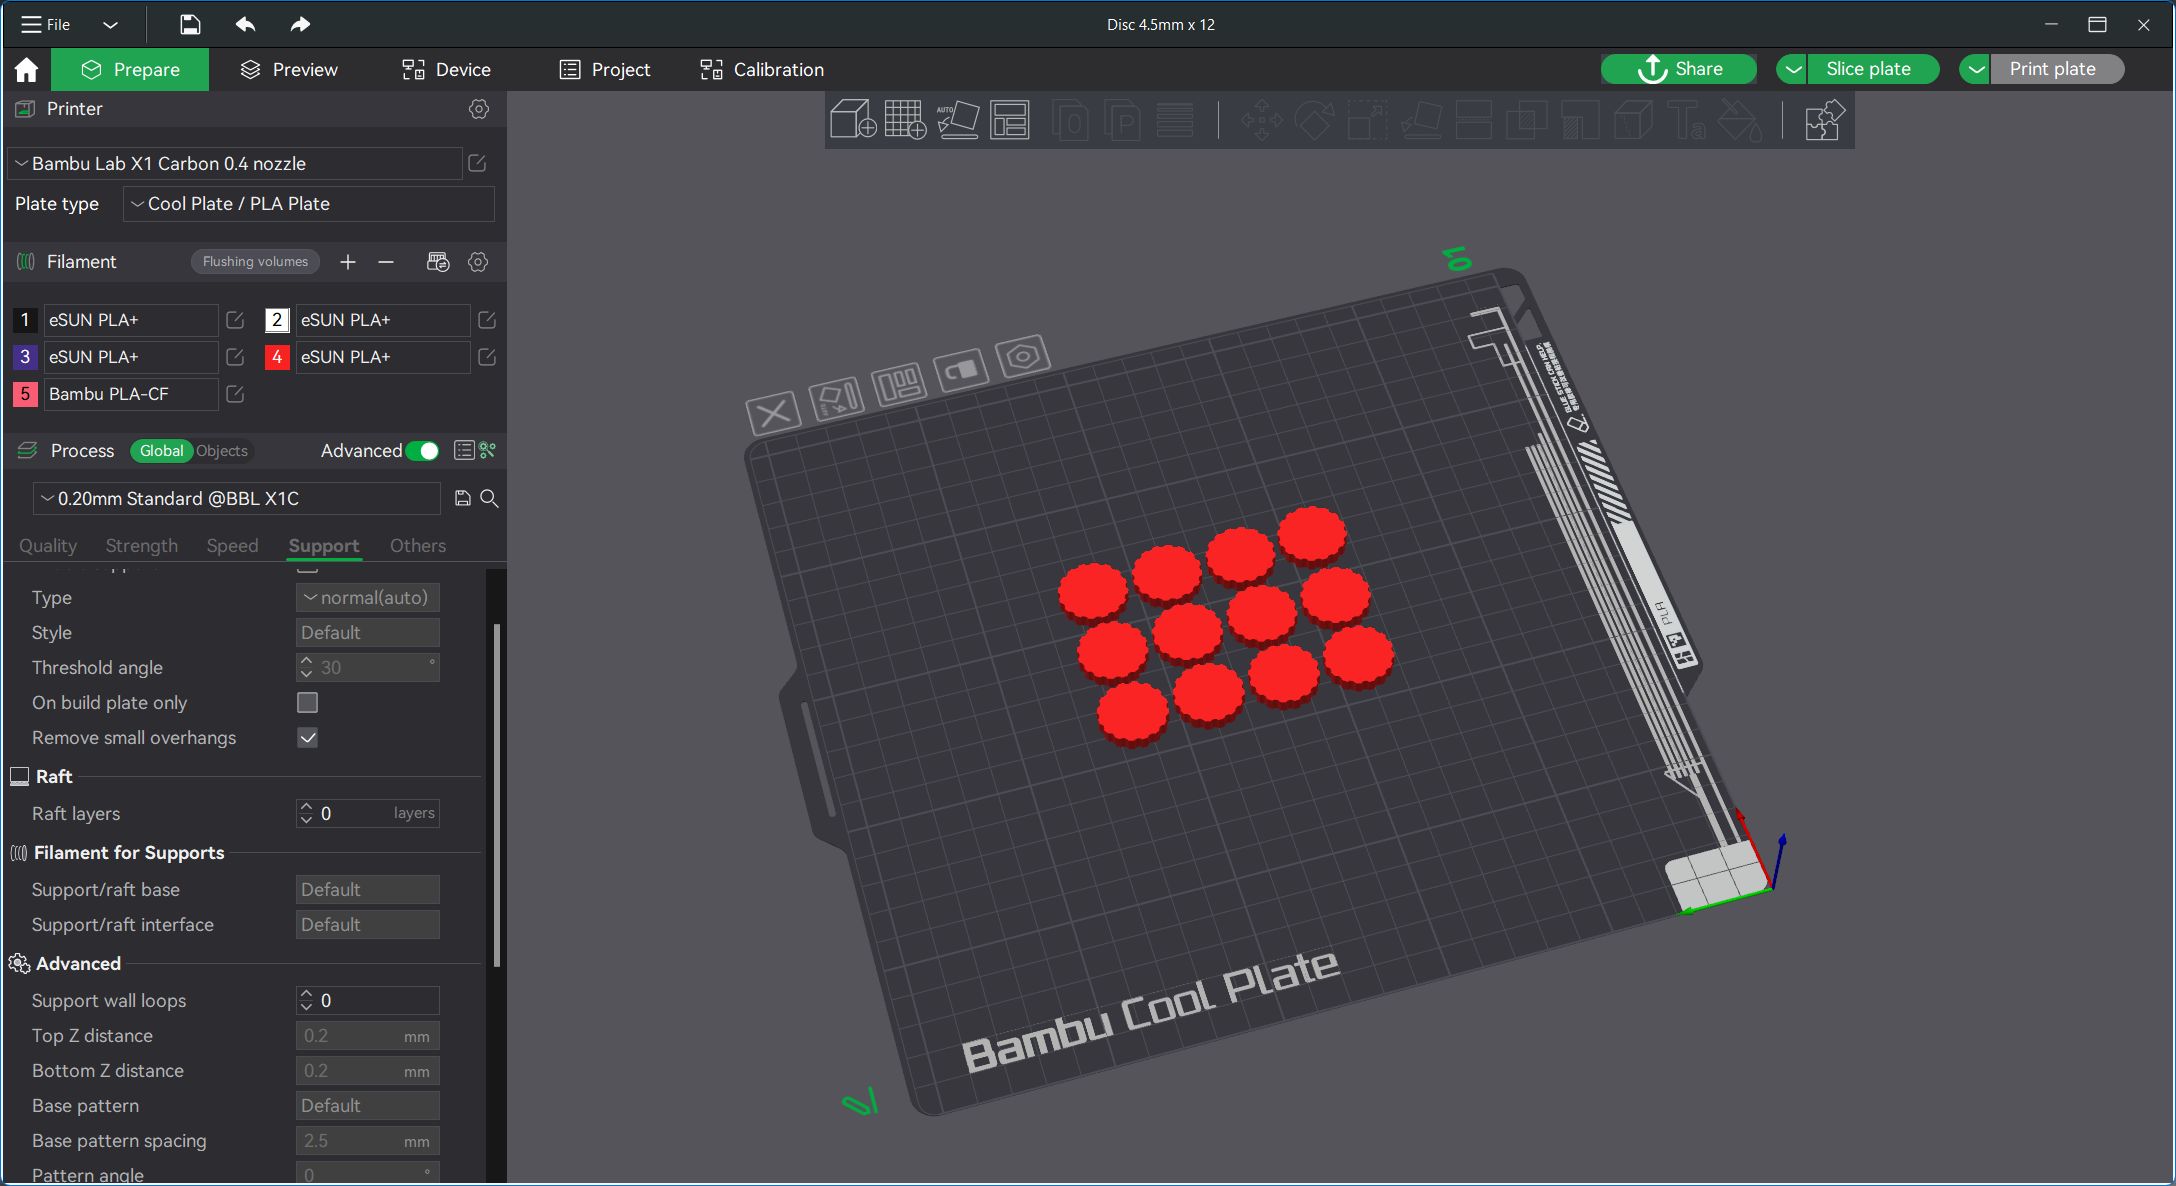Screen dimensions: 2176x1186
Task: Enable On build plate only checkbox
Action: (x=307, y=703)
